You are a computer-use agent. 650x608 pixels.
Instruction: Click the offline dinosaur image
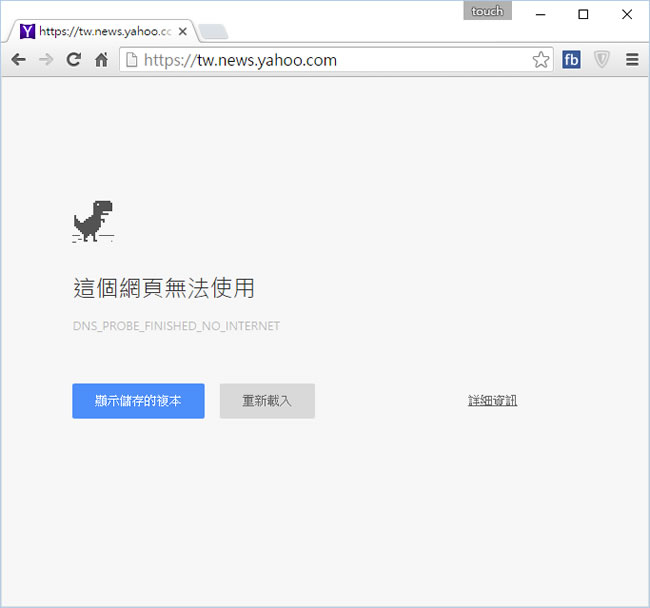tap(93, 221)
